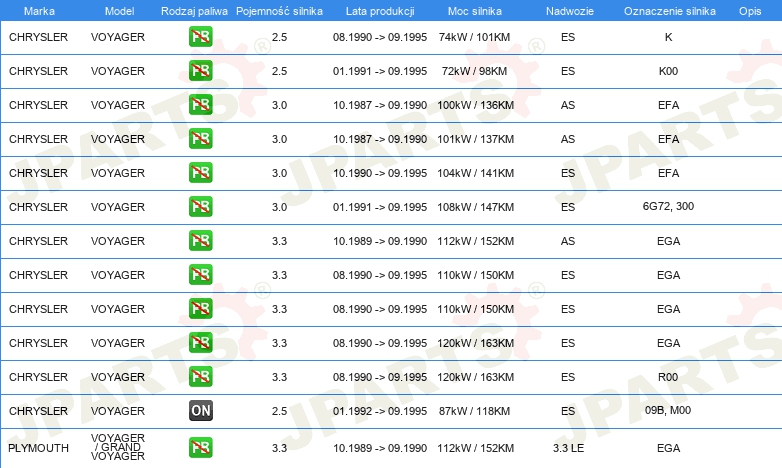
Task: Click the 3.0 capacity cell in the 6G72, 300 row
Action: [279, 207]
